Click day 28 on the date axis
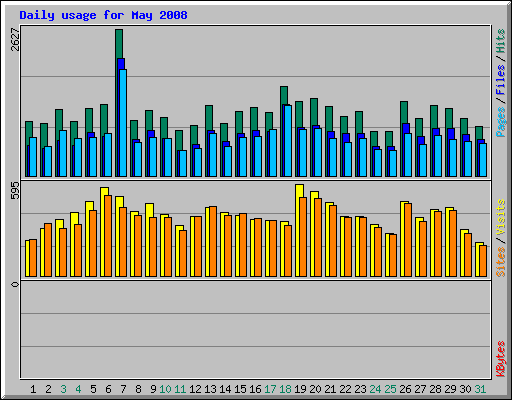512x400 pixels. 435,389
